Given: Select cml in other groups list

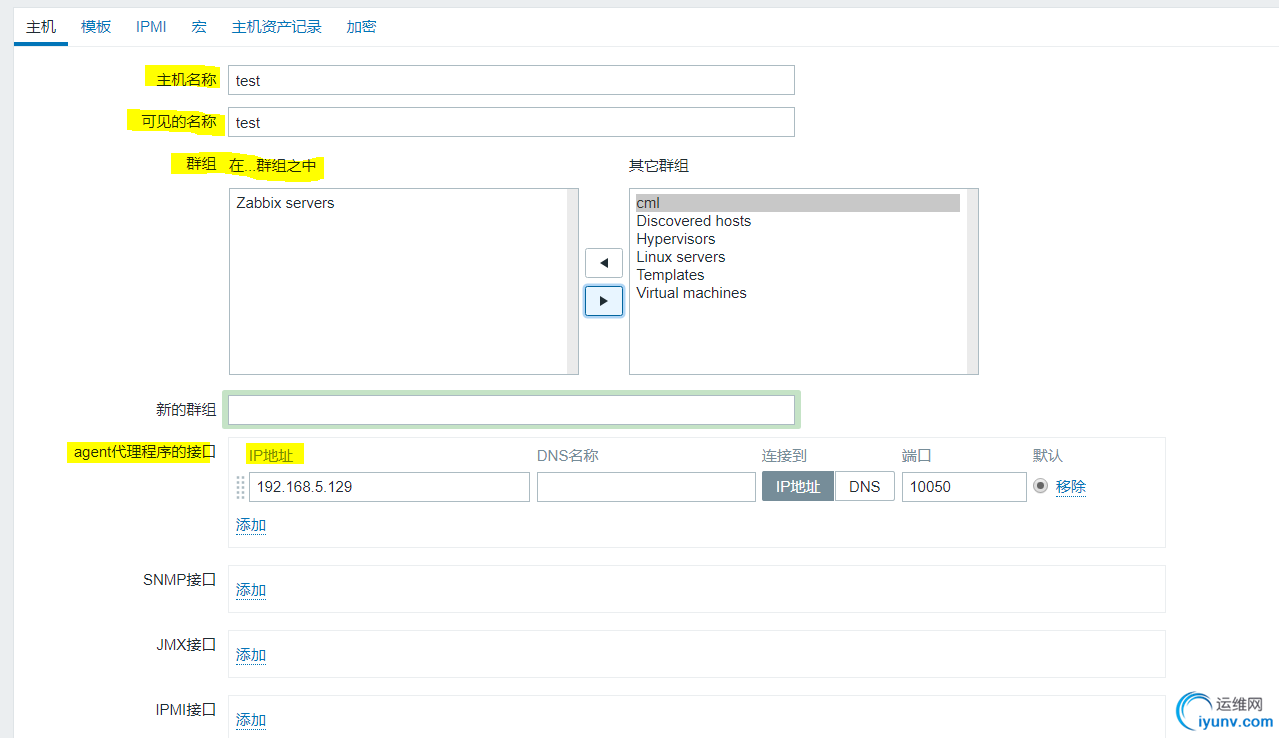Looking at the screenshot, I should tap(797, 203).
